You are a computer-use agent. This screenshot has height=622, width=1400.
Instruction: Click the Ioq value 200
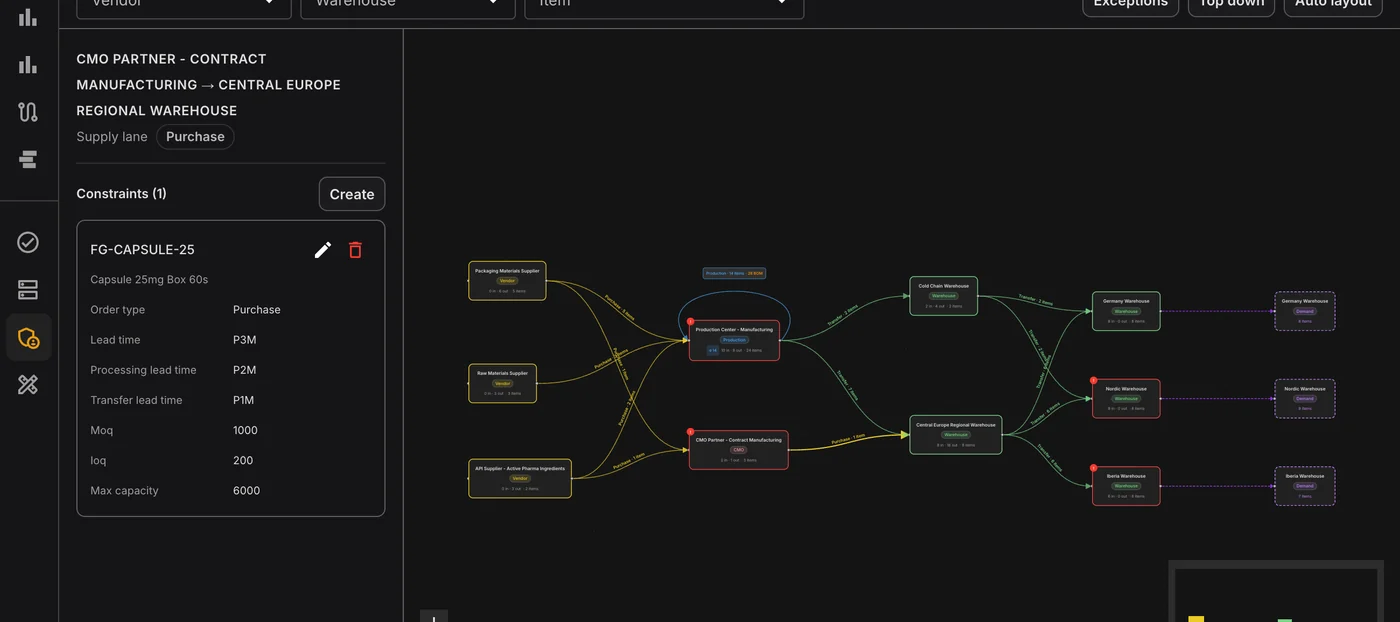[x=243, y=460]
